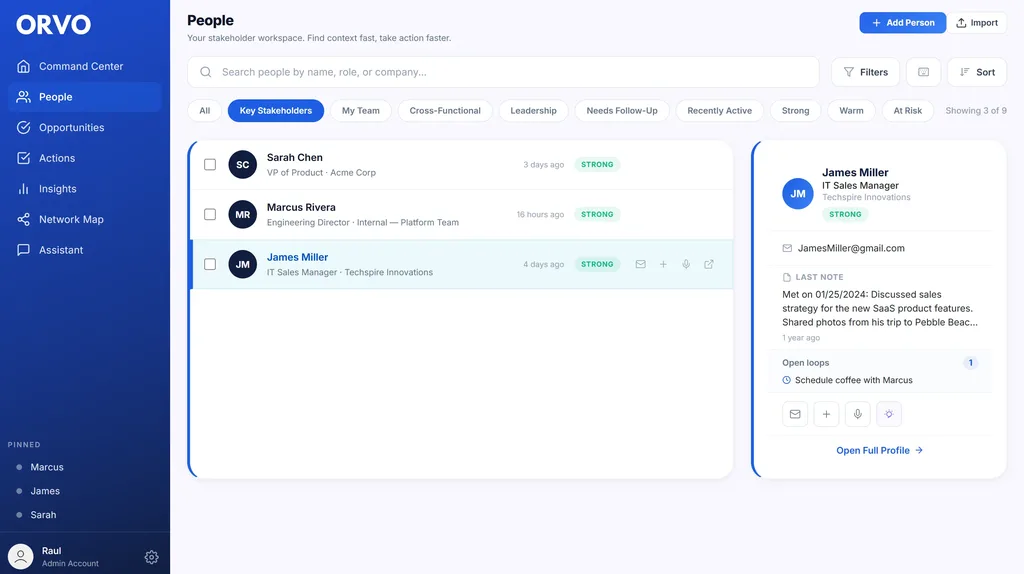Open Command Center from sidebar
This screenshot has height=574, width=1024.
pyautogui.click(x=85, y=66)
